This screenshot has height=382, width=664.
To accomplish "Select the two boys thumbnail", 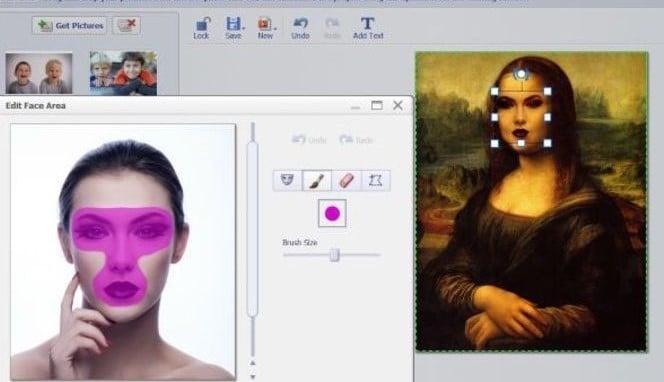I will [x=123, y=73].
